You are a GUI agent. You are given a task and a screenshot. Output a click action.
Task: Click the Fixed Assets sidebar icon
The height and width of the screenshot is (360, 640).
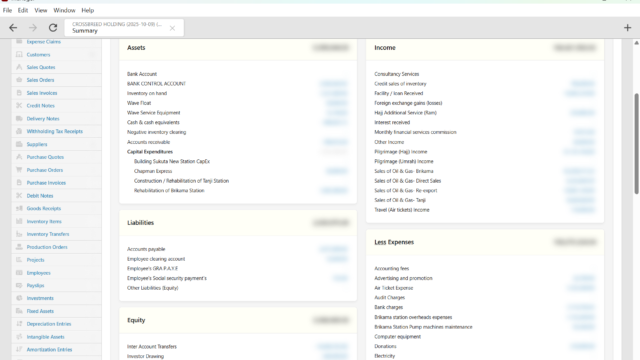click(x=19, y=311)
